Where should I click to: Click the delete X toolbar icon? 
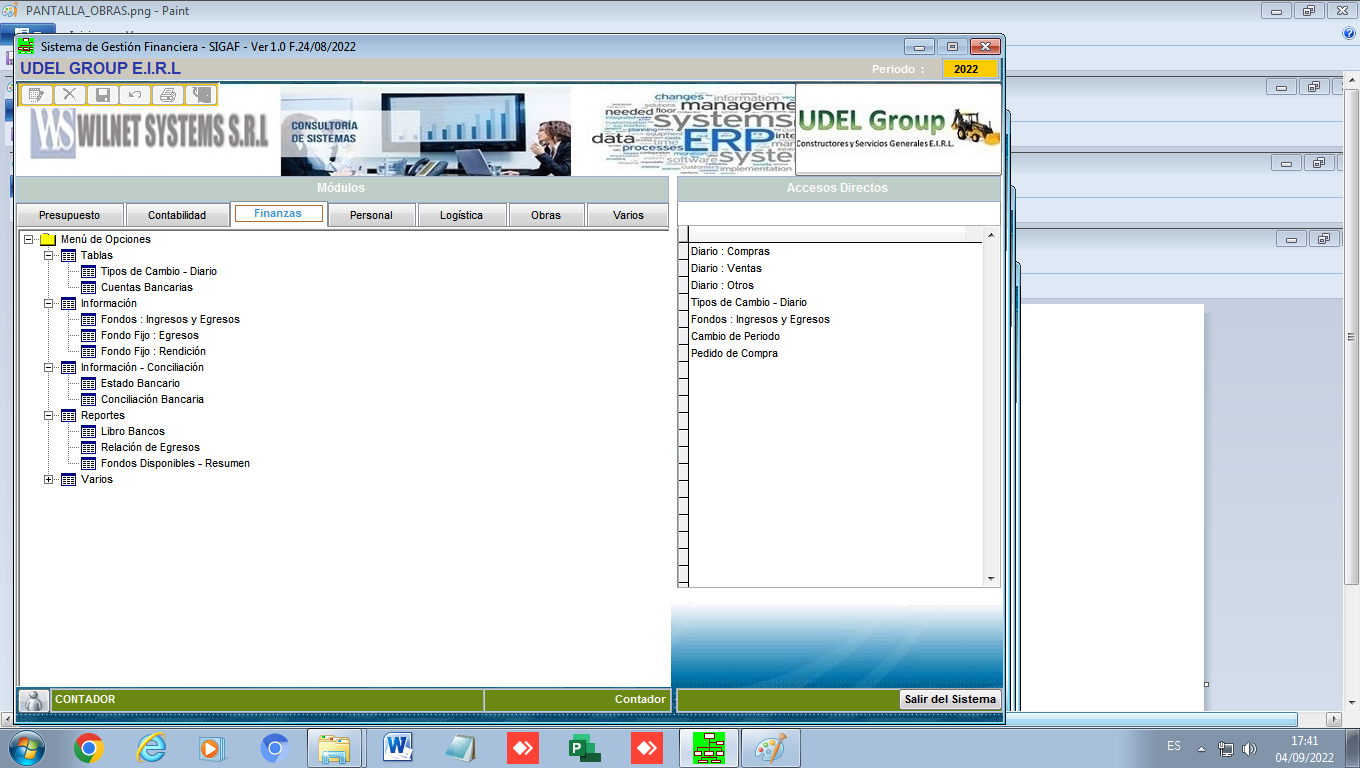click(x=69, y=95)
